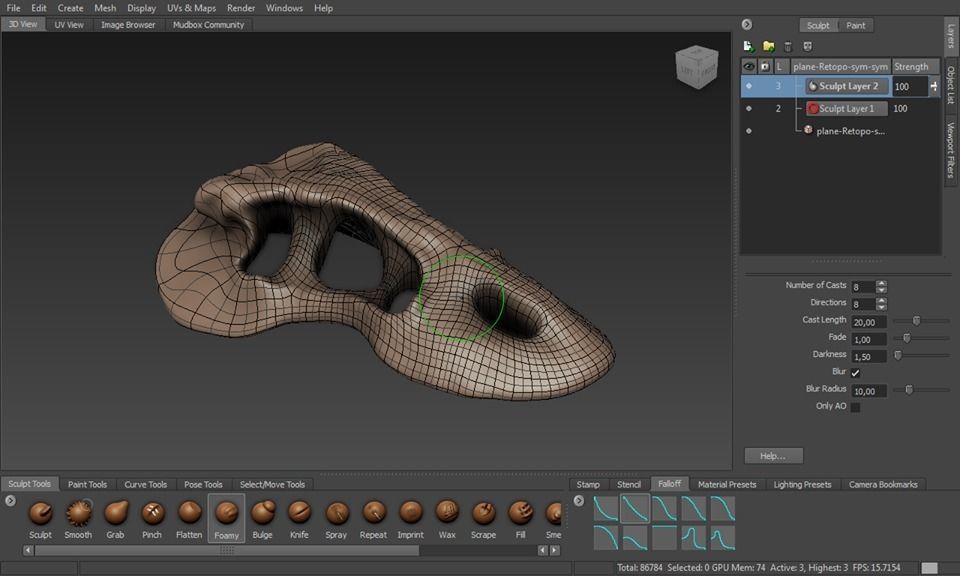Viewport: 960px width, 576px height.
Task: Decrease Directions value with down arrow
Action: pyautogui.click(x=881, y=307)
